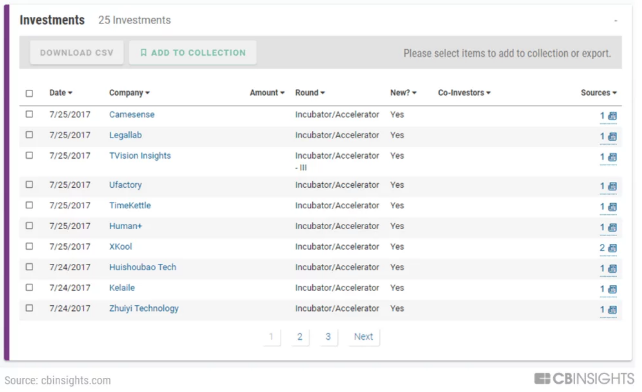The image size is (642, 392).
Task: Open the Kelaile company link
Action: pyautogui.click(x=122, y=288)
